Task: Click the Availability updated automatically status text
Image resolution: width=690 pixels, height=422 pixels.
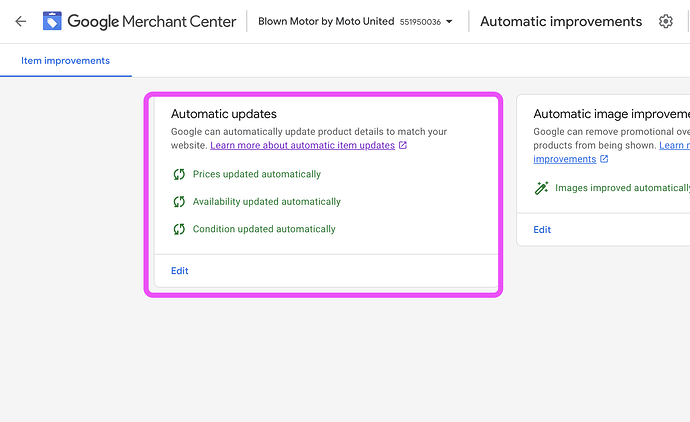Action: 267,202
